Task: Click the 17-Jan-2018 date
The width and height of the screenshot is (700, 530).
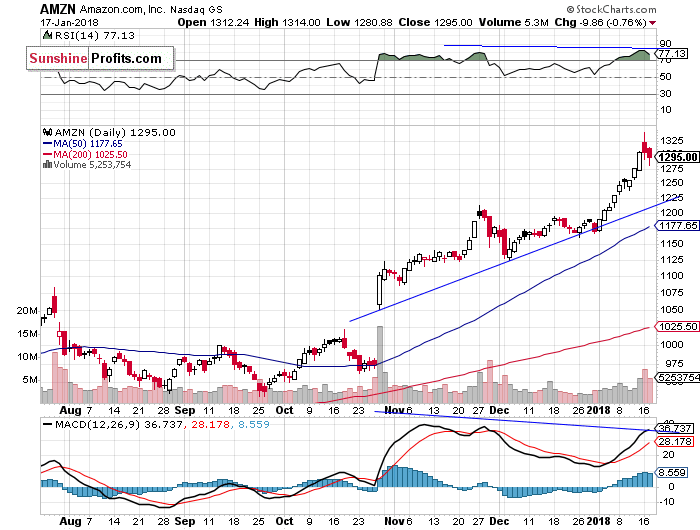Action: tap(69, 22)
